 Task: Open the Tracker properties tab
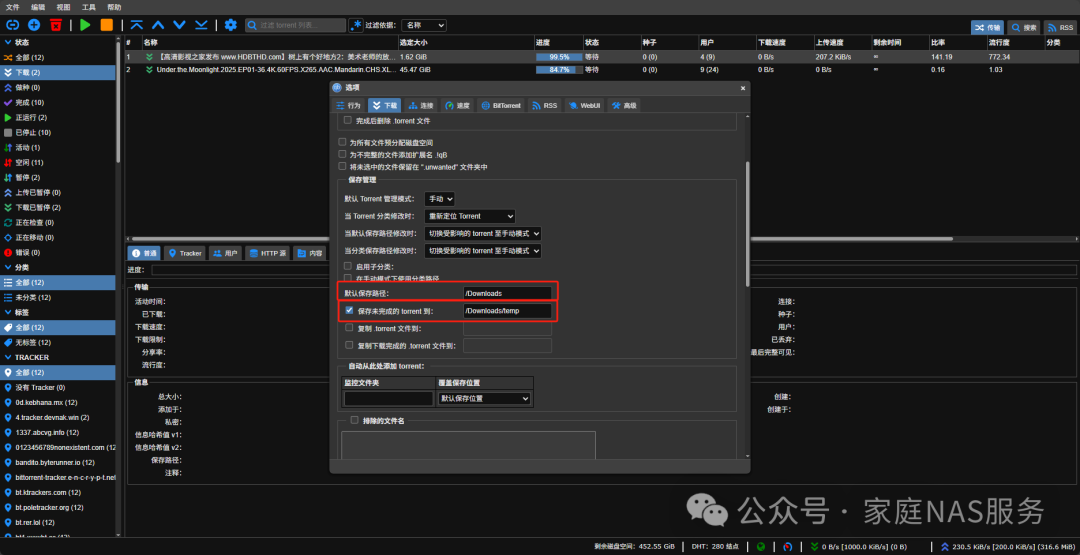[185, 253]
